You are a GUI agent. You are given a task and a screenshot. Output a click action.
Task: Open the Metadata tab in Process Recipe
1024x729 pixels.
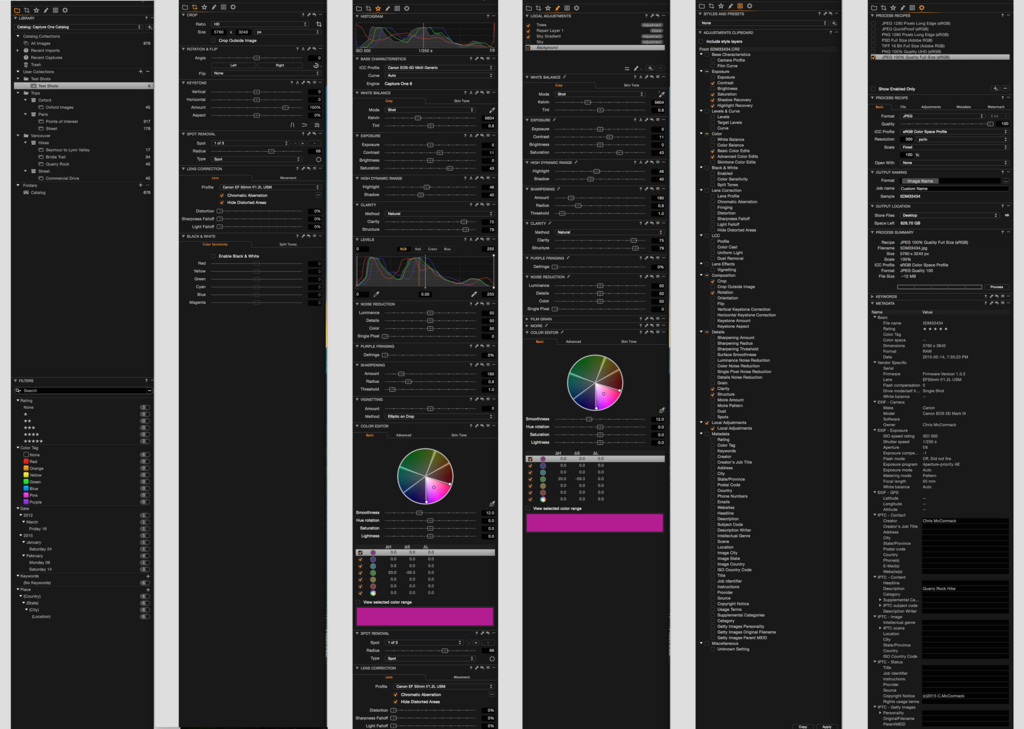pyautogui.click(x=963, y=106)
